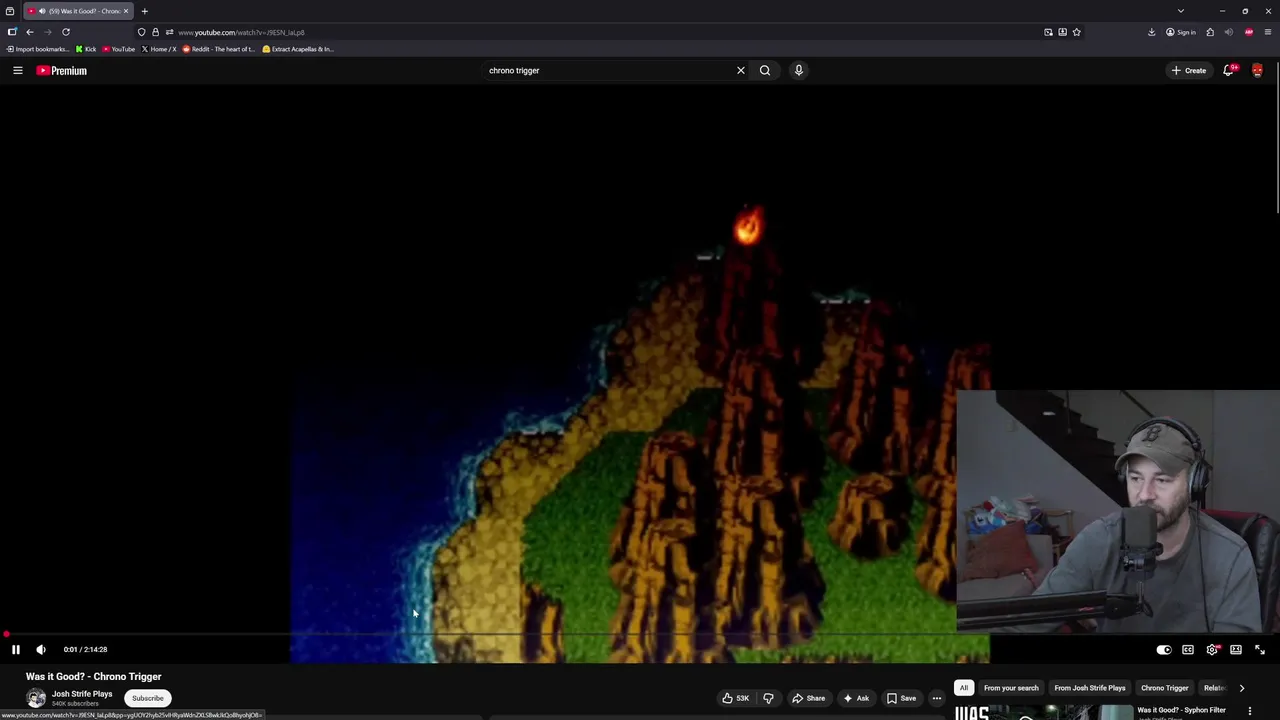The width and height of the screenshot is (1280, 720).
Task: Go to YouTube Premium home logo
Action: pos(62,70)
